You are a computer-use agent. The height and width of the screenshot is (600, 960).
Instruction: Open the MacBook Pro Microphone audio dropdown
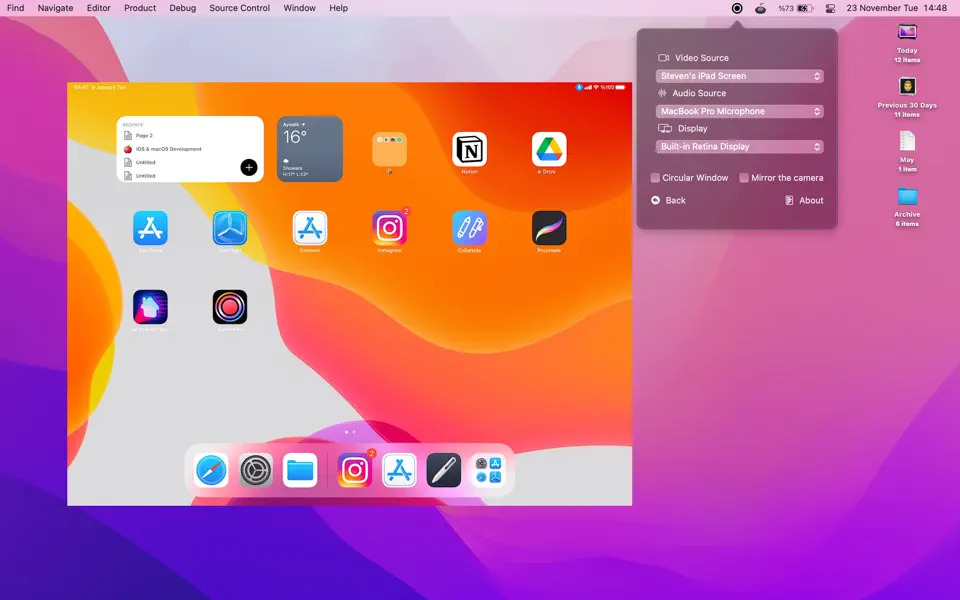coord(740,111)
